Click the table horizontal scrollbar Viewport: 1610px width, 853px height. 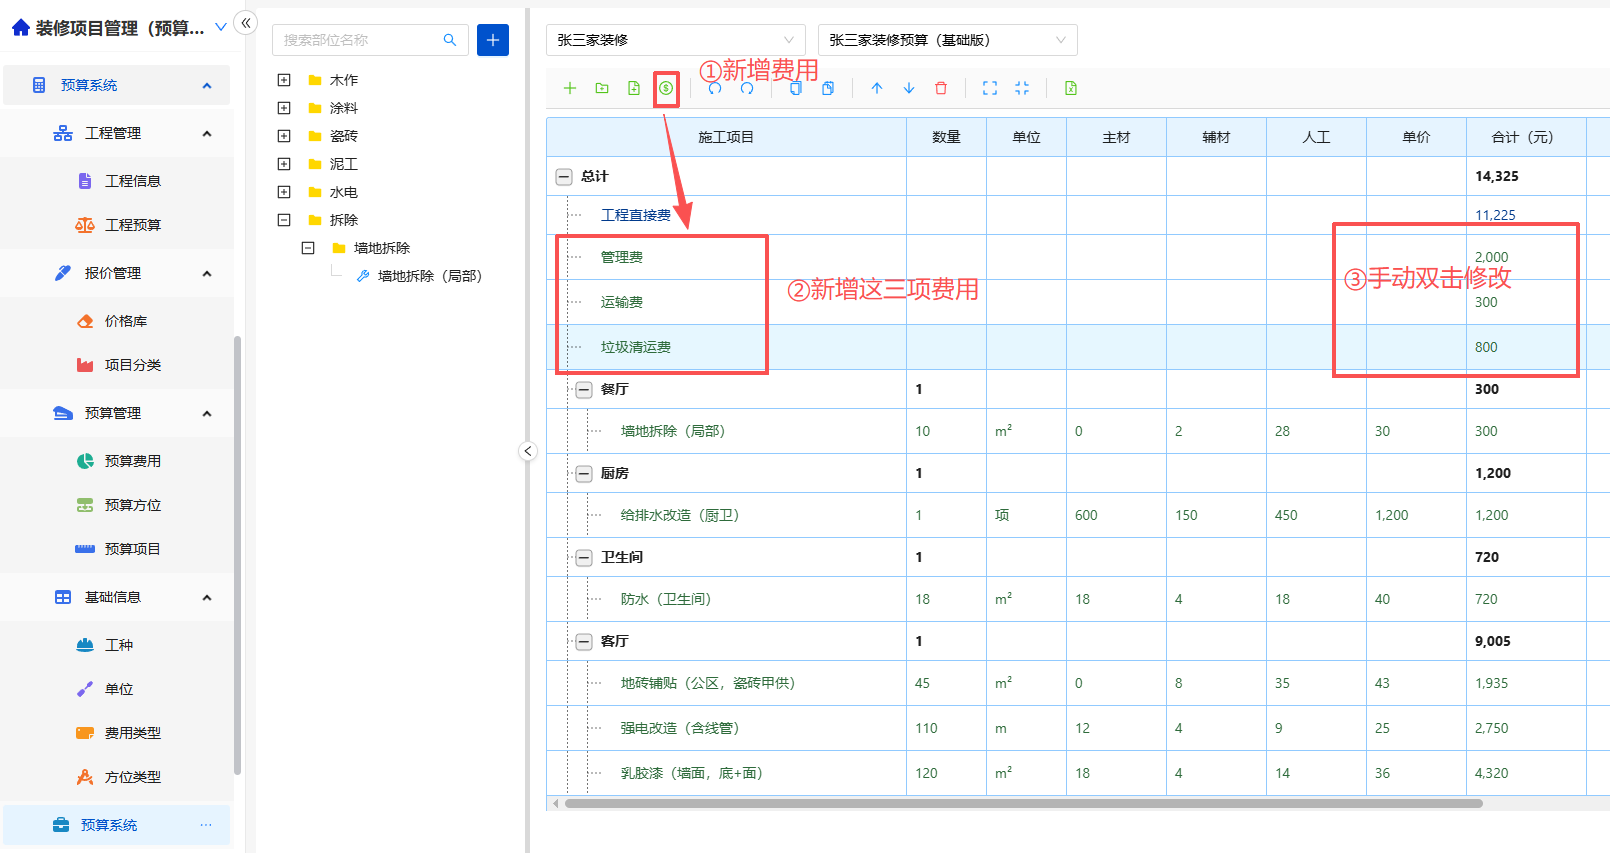tap(1023, 803)
